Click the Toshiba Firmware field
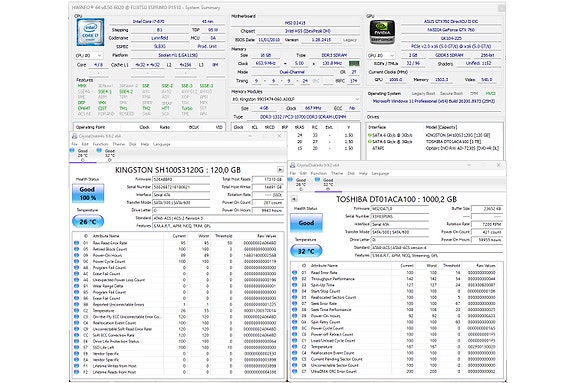Image resolution: width=575 pixels, height=383 pixels. pos(400,209)
